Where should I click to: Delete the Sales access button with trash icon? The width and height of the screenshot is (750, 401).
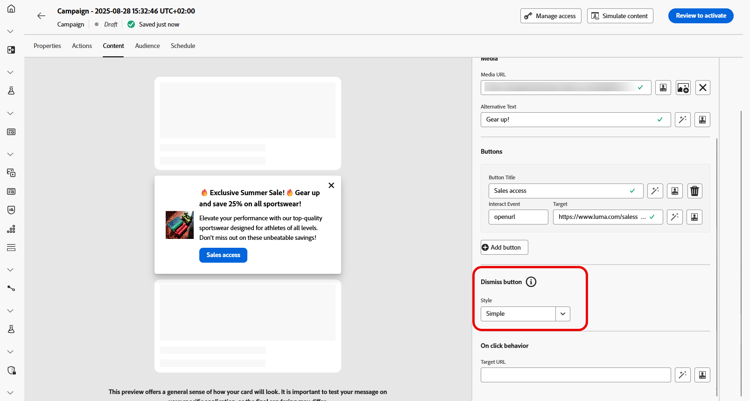tap(695, 191)
